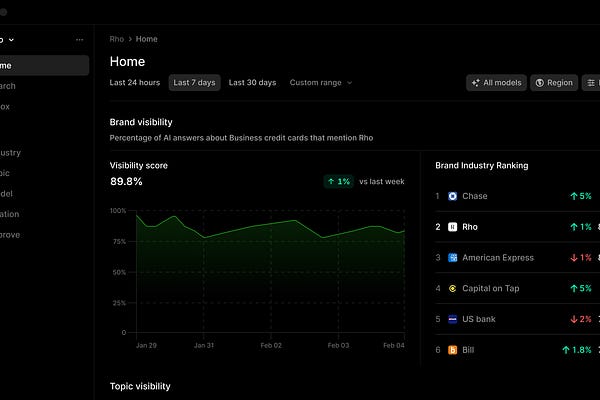Viewport: 600px width, 400px height.
Task: Click the All models filter button
Action: coord(496,83)
